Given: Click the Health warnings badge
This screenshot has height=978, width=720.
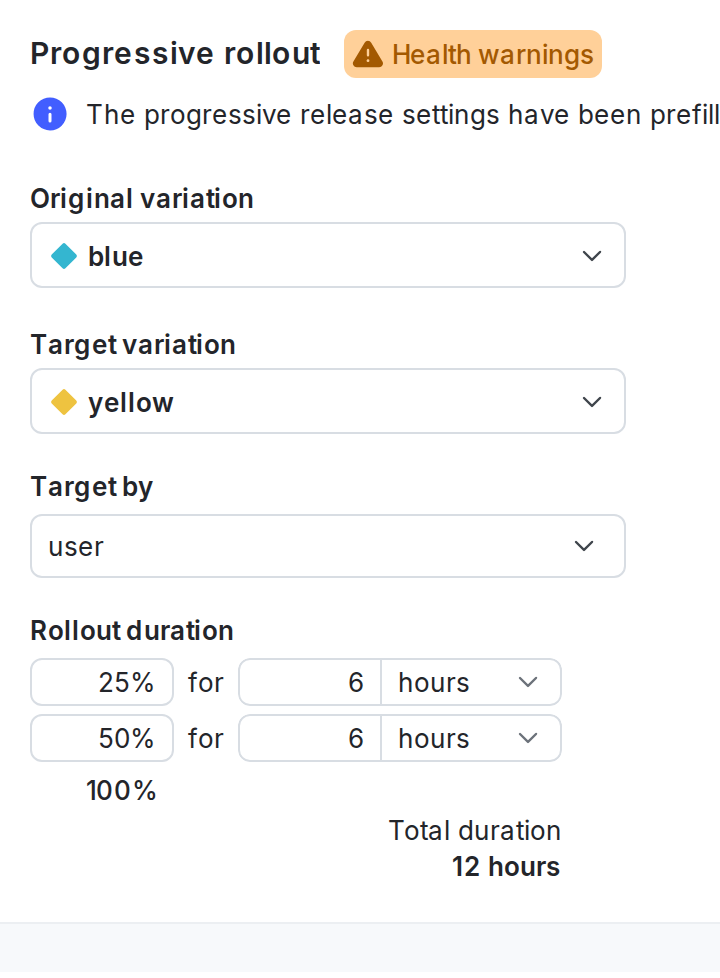Looking at the screenshot, I should [472, 54].
